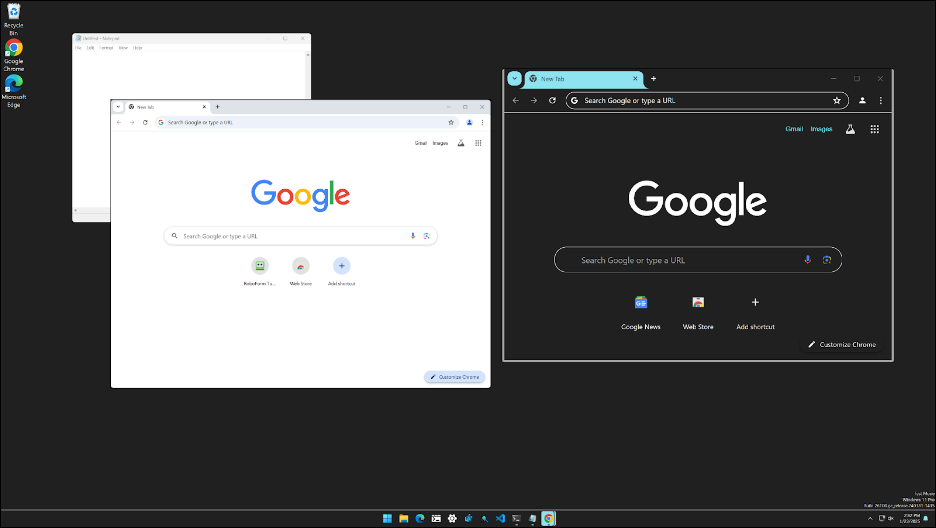Open Search Labs flask in light Chrome
The image size is (936, 528).
[x=461, y=143]
